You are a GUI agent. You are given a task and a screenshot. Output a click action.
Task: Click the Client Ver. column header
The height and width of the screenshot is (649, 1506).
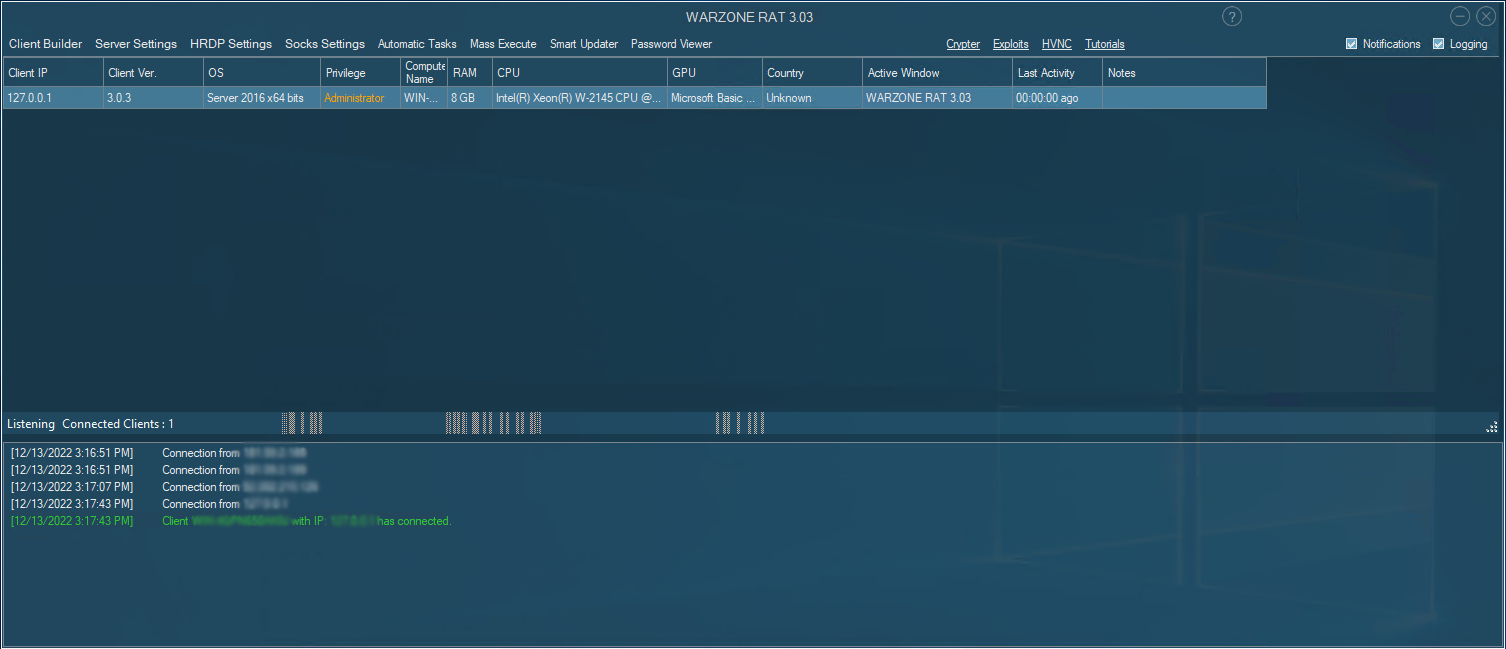click(x=153, y=72)
